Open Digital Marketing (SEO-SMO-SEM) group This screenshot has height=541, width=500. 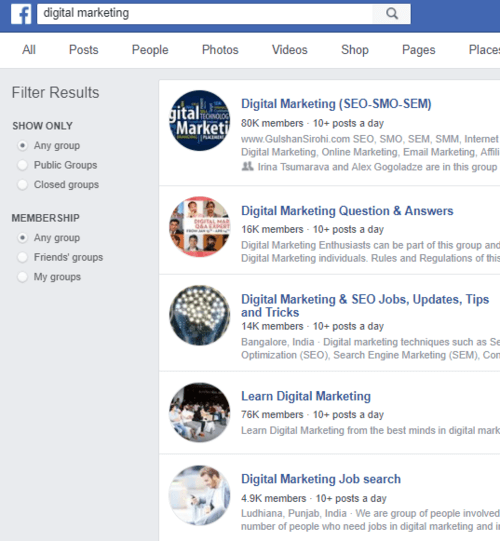pos(336,104)
